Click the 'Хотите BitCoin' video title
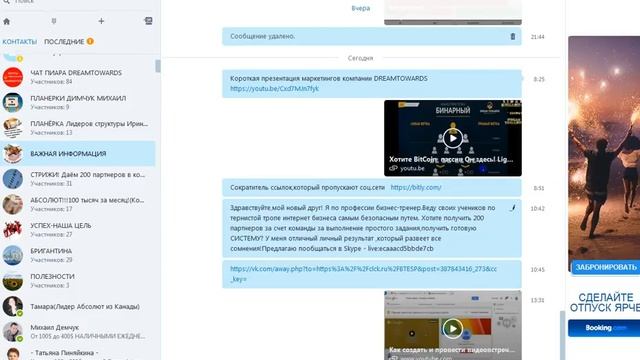Viewport: 640px width, 360px height. click(x=451, y=159)
